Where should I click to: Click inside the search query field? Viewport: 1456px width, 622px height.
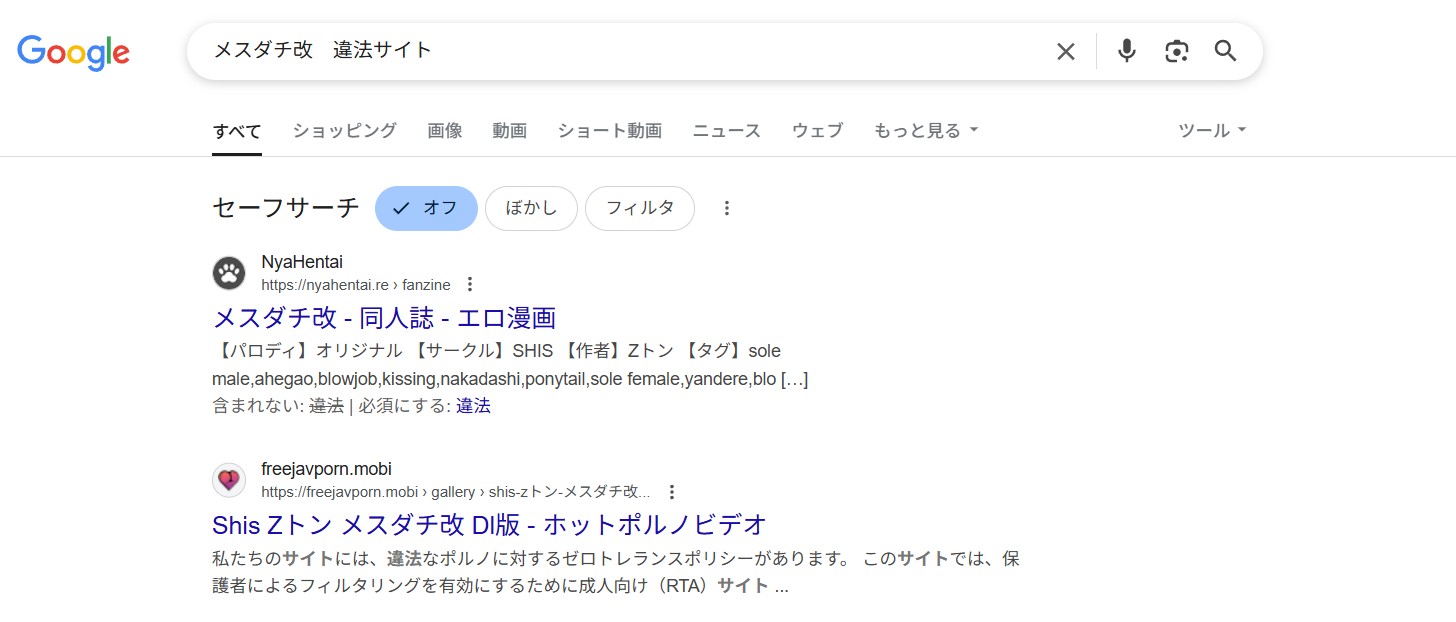[600, 50]
